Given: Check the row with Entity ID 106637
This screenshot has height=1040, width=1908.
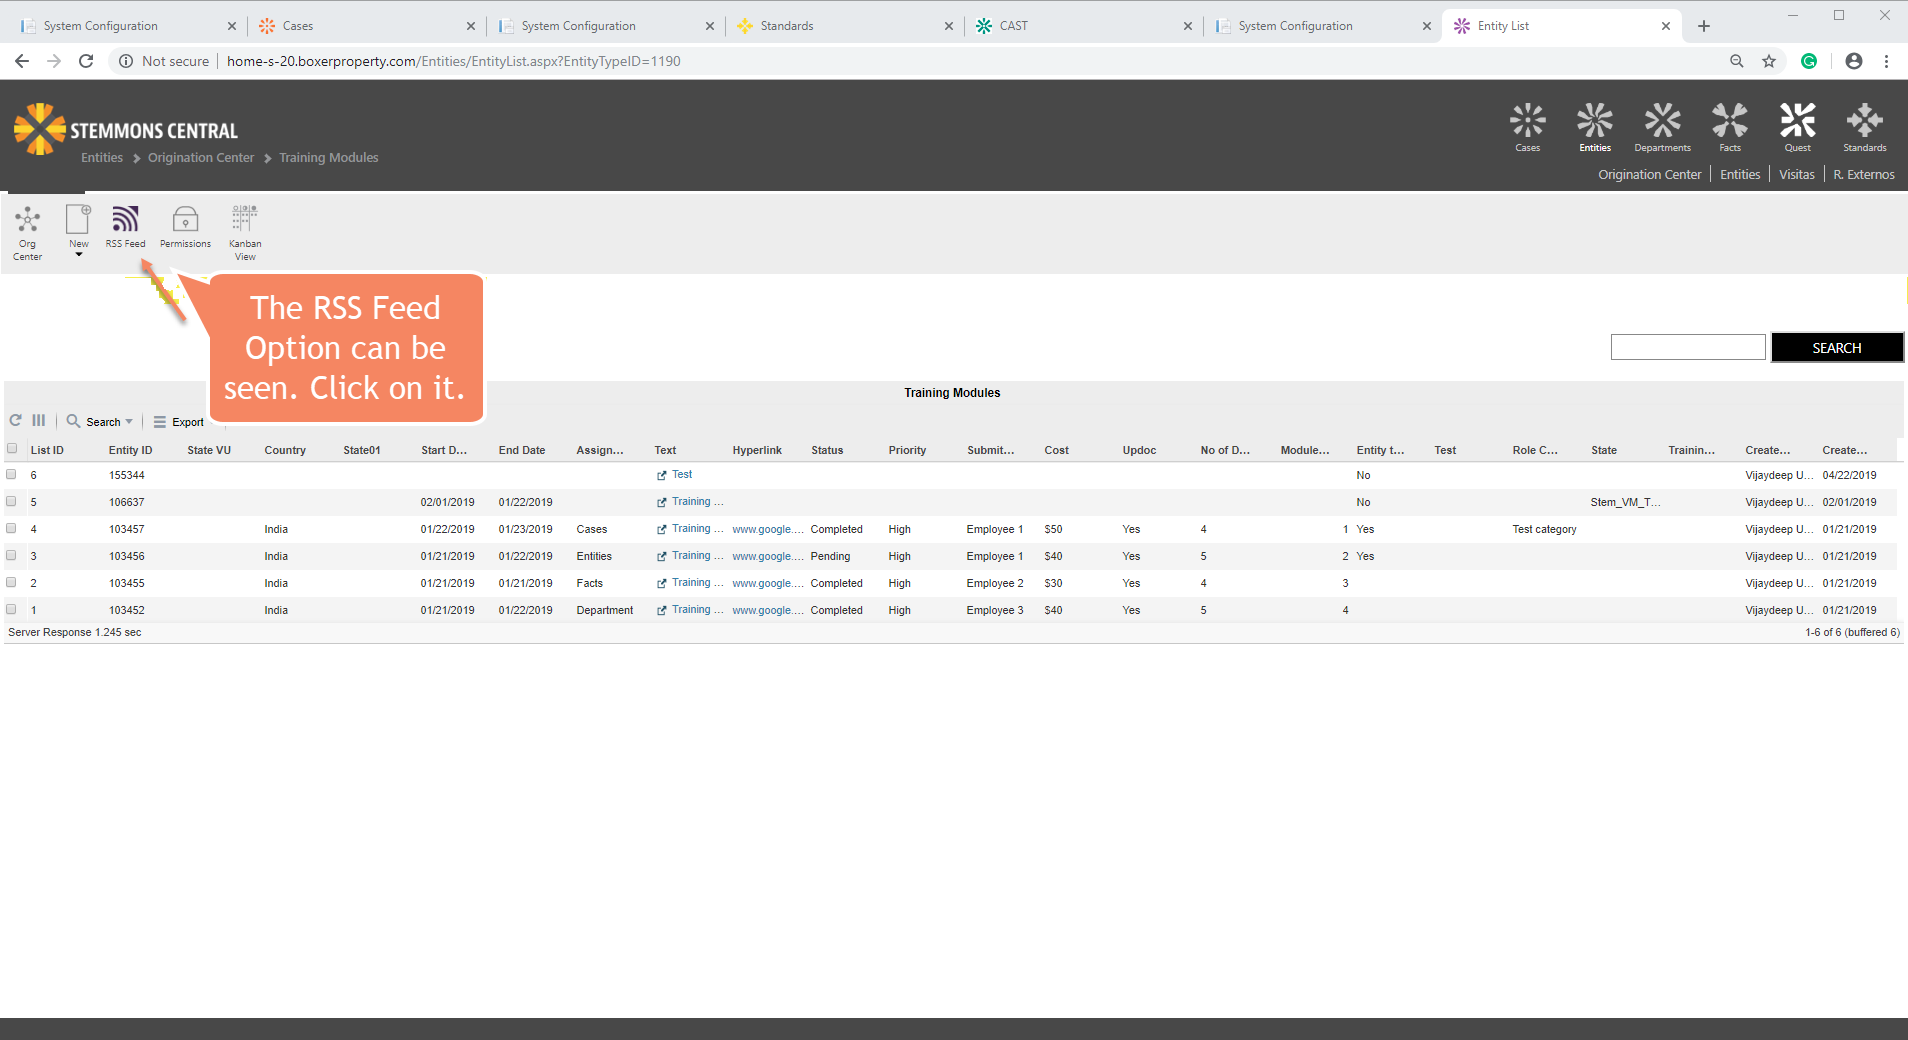Looking at the screenshot, I should pos(12,501).
